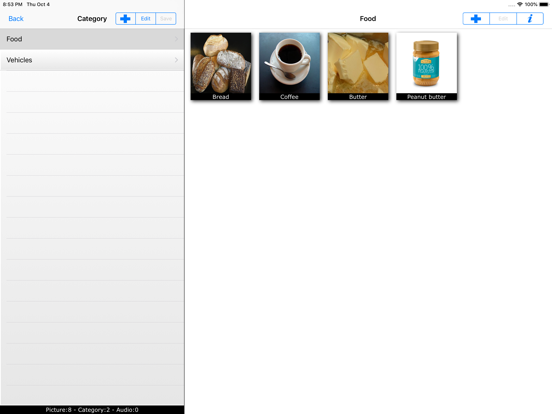Viewport: 552px width, 414px height.
Task: Click the Wi-Fi icon in status bar
Action: pos(520,4)
